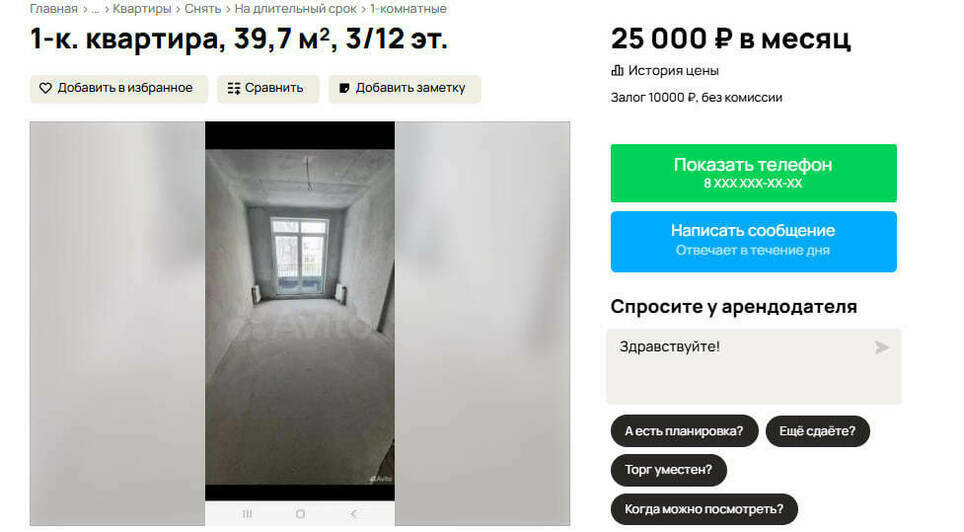Click the compare icon next to Сравнить
Viewport: 964px width, 532px height.
234,89
